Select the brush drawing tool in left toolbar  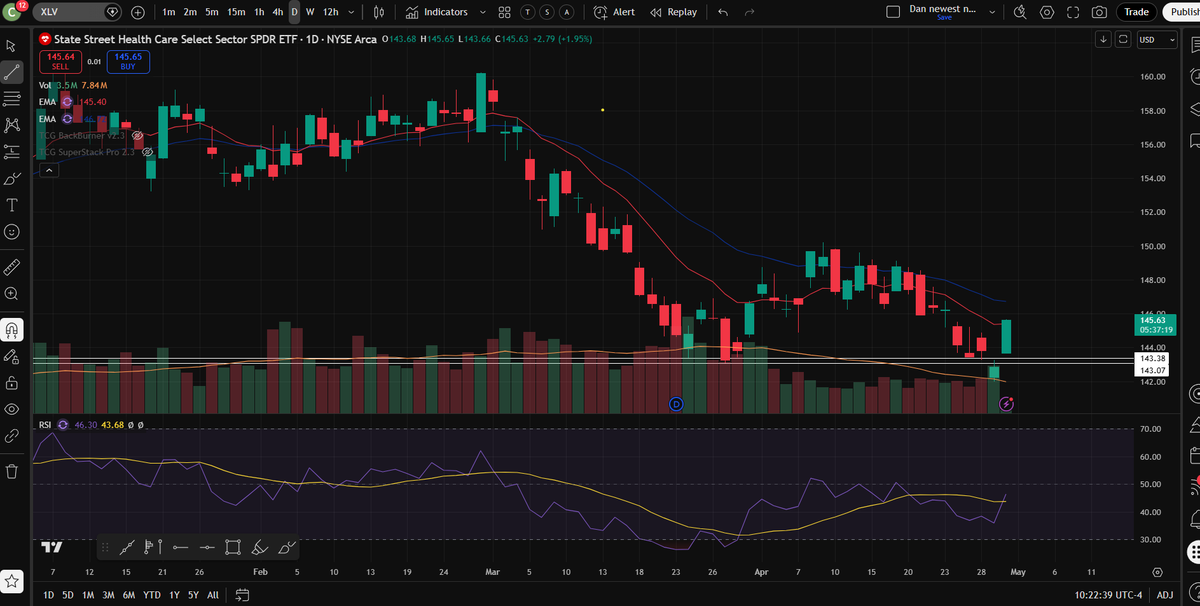tap(12, 179)
